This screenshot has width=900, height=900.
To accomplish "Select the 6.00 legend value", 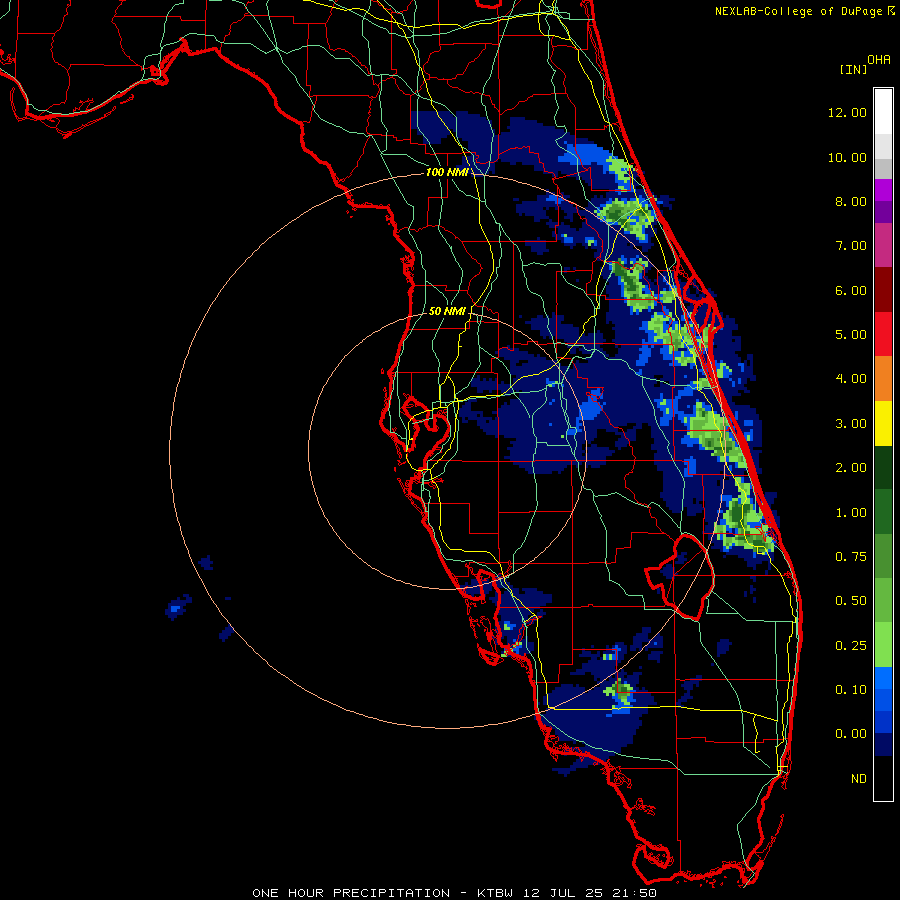I will point(851,290).
